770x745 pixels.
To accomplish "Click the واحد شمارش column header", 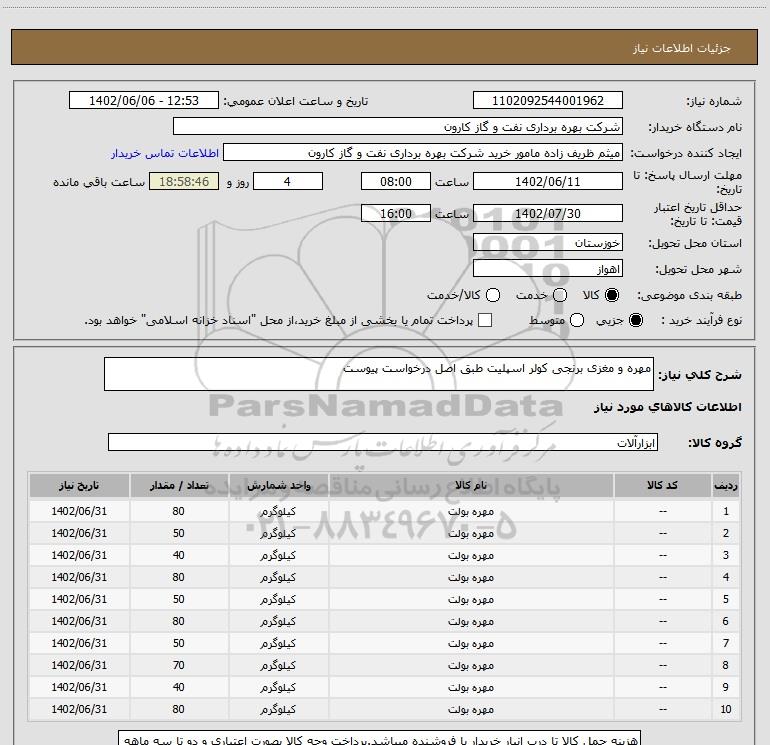I will tap(278, 485).
